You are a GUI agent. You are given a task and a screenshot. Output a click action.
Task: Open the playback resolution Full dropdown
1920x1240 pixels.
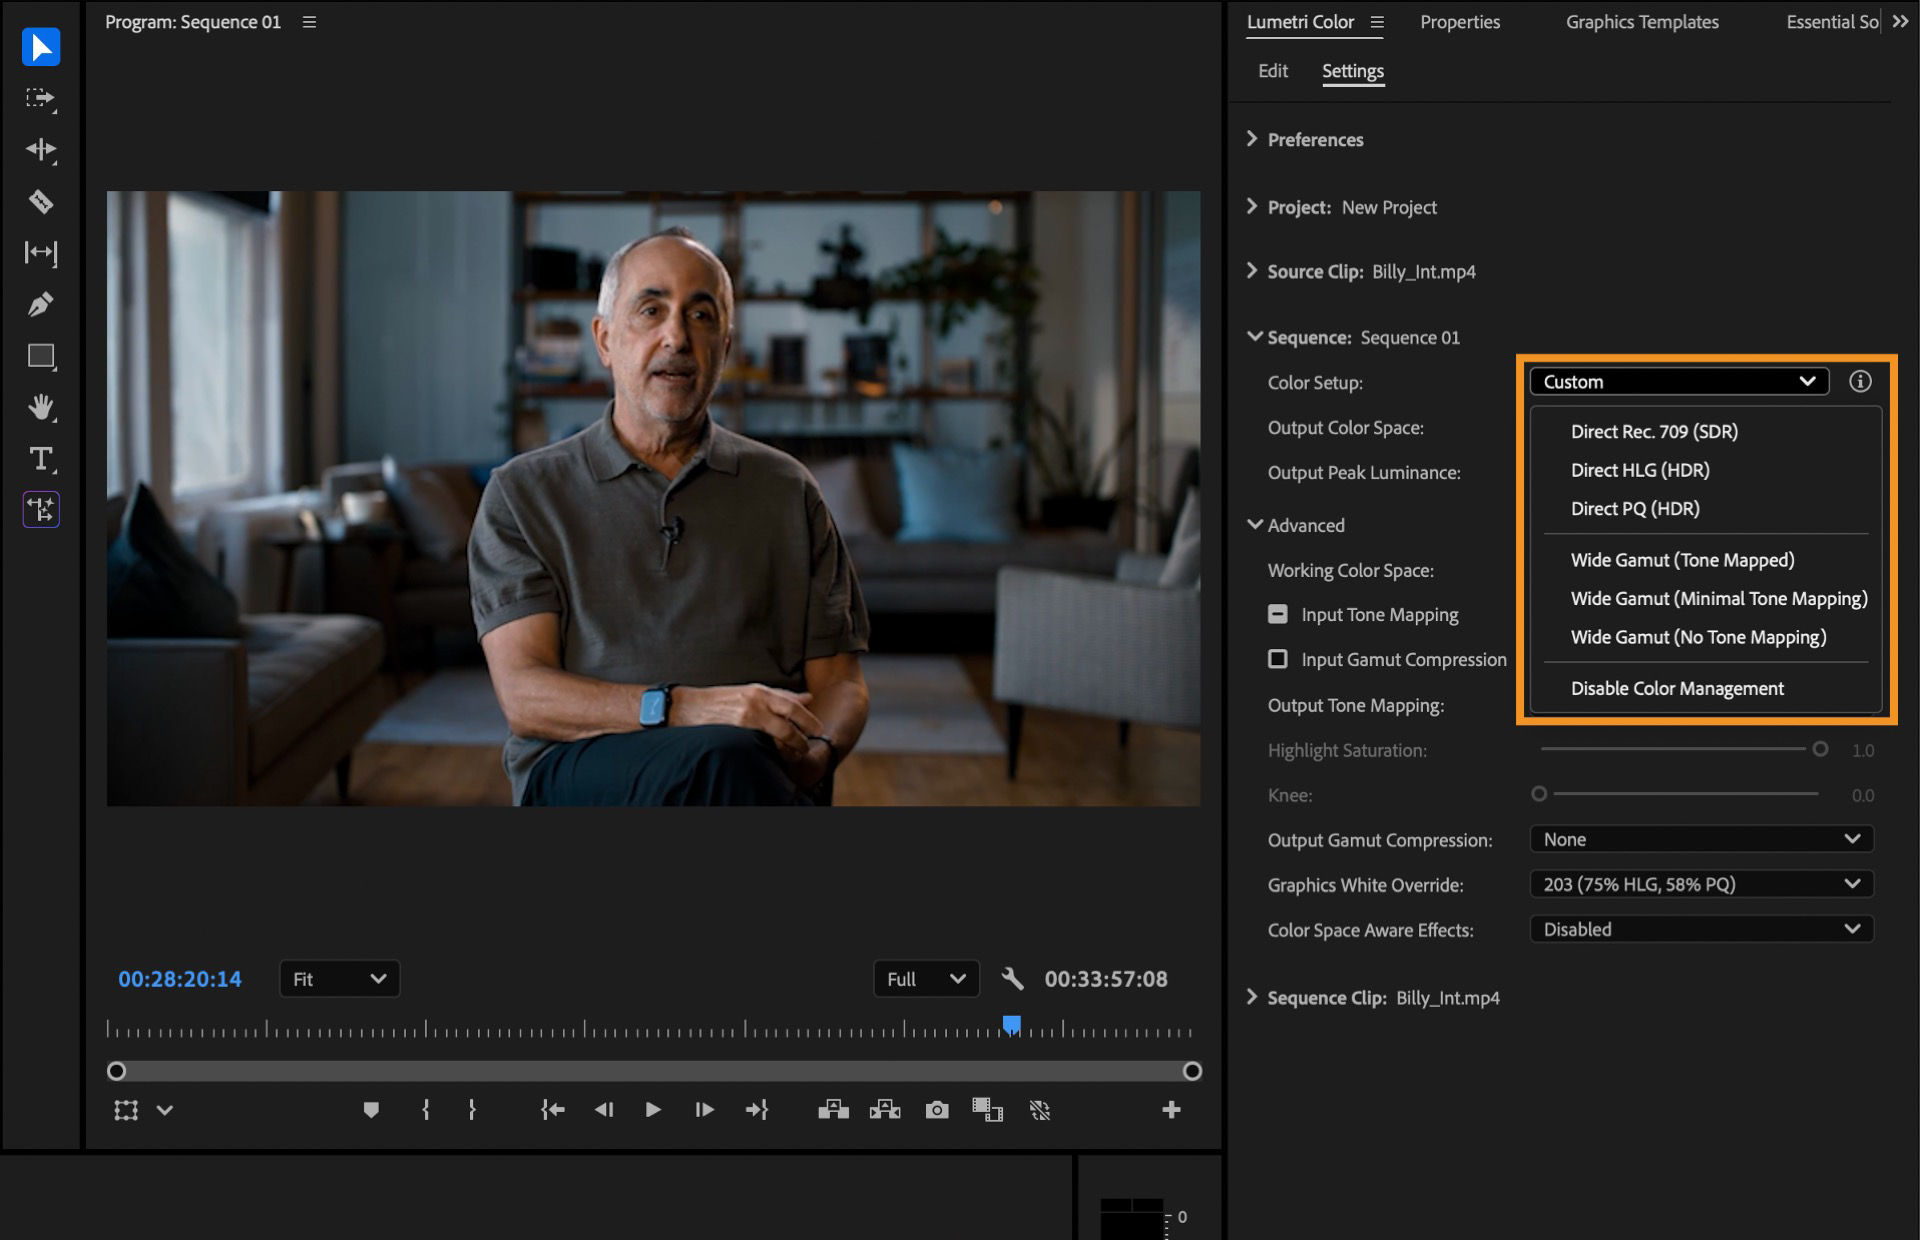pos(925,979)
